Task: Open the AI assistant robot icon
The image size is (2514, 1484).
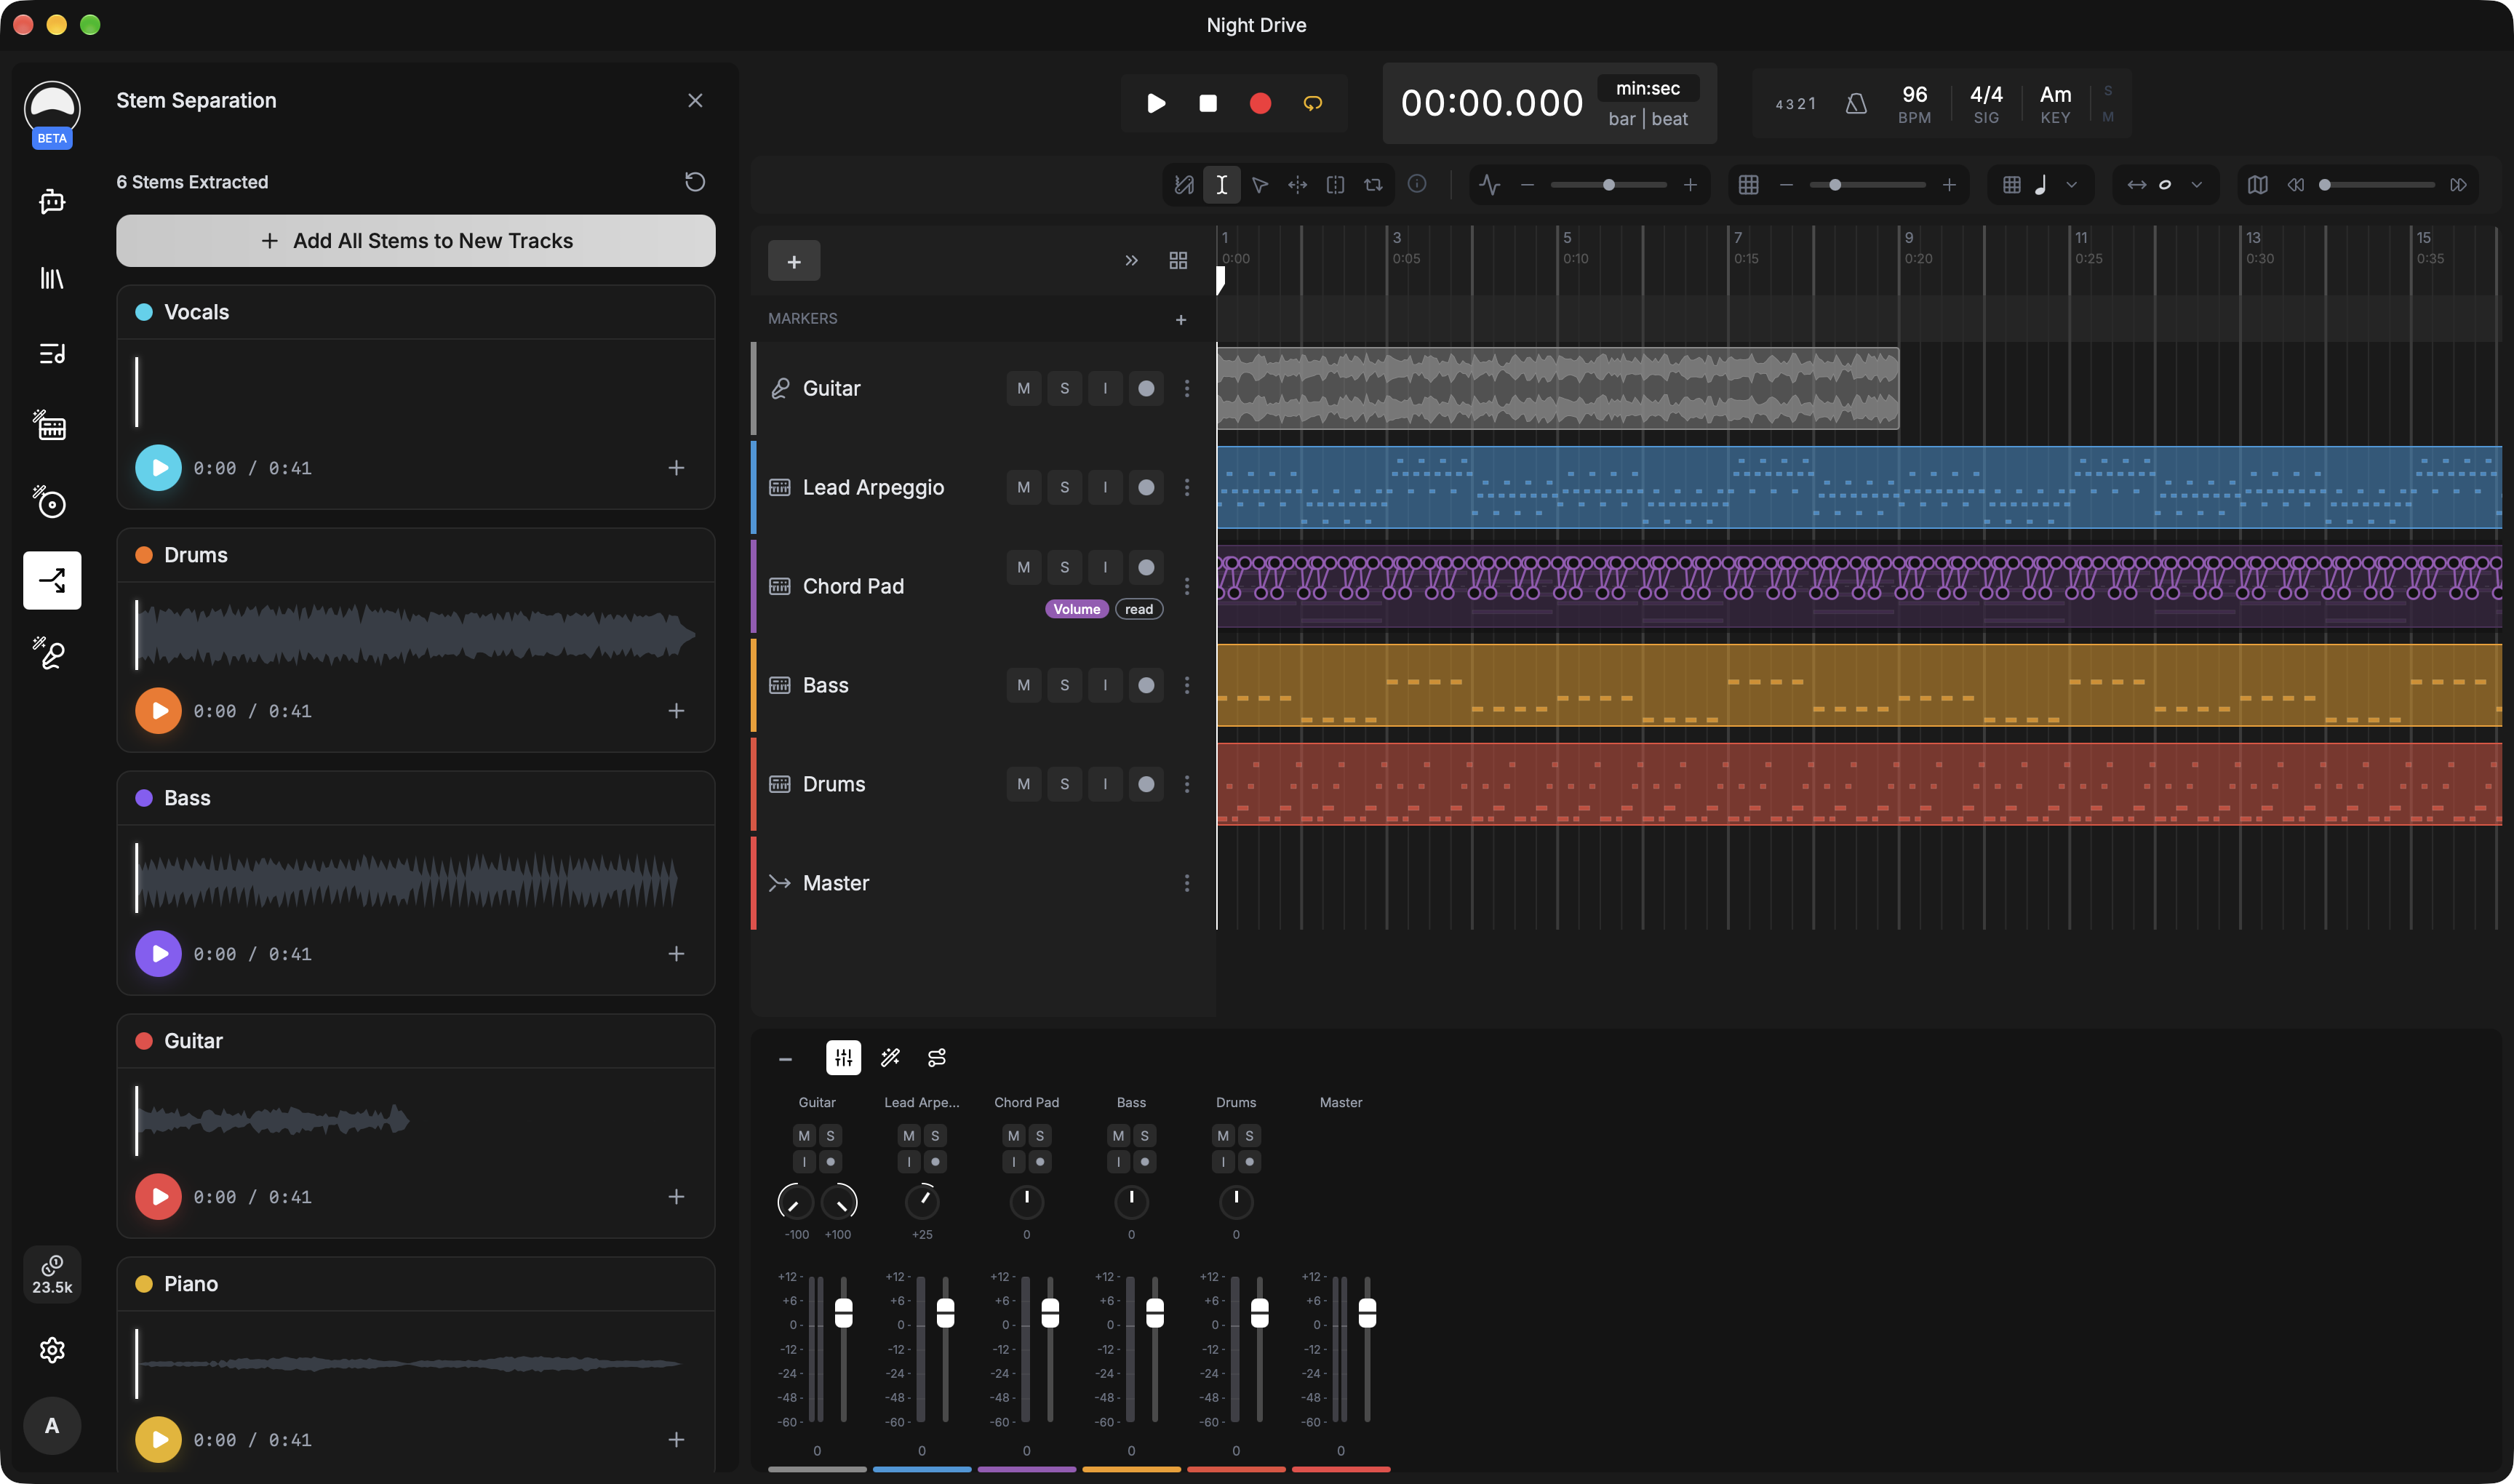Action: [x=52, y=202]
